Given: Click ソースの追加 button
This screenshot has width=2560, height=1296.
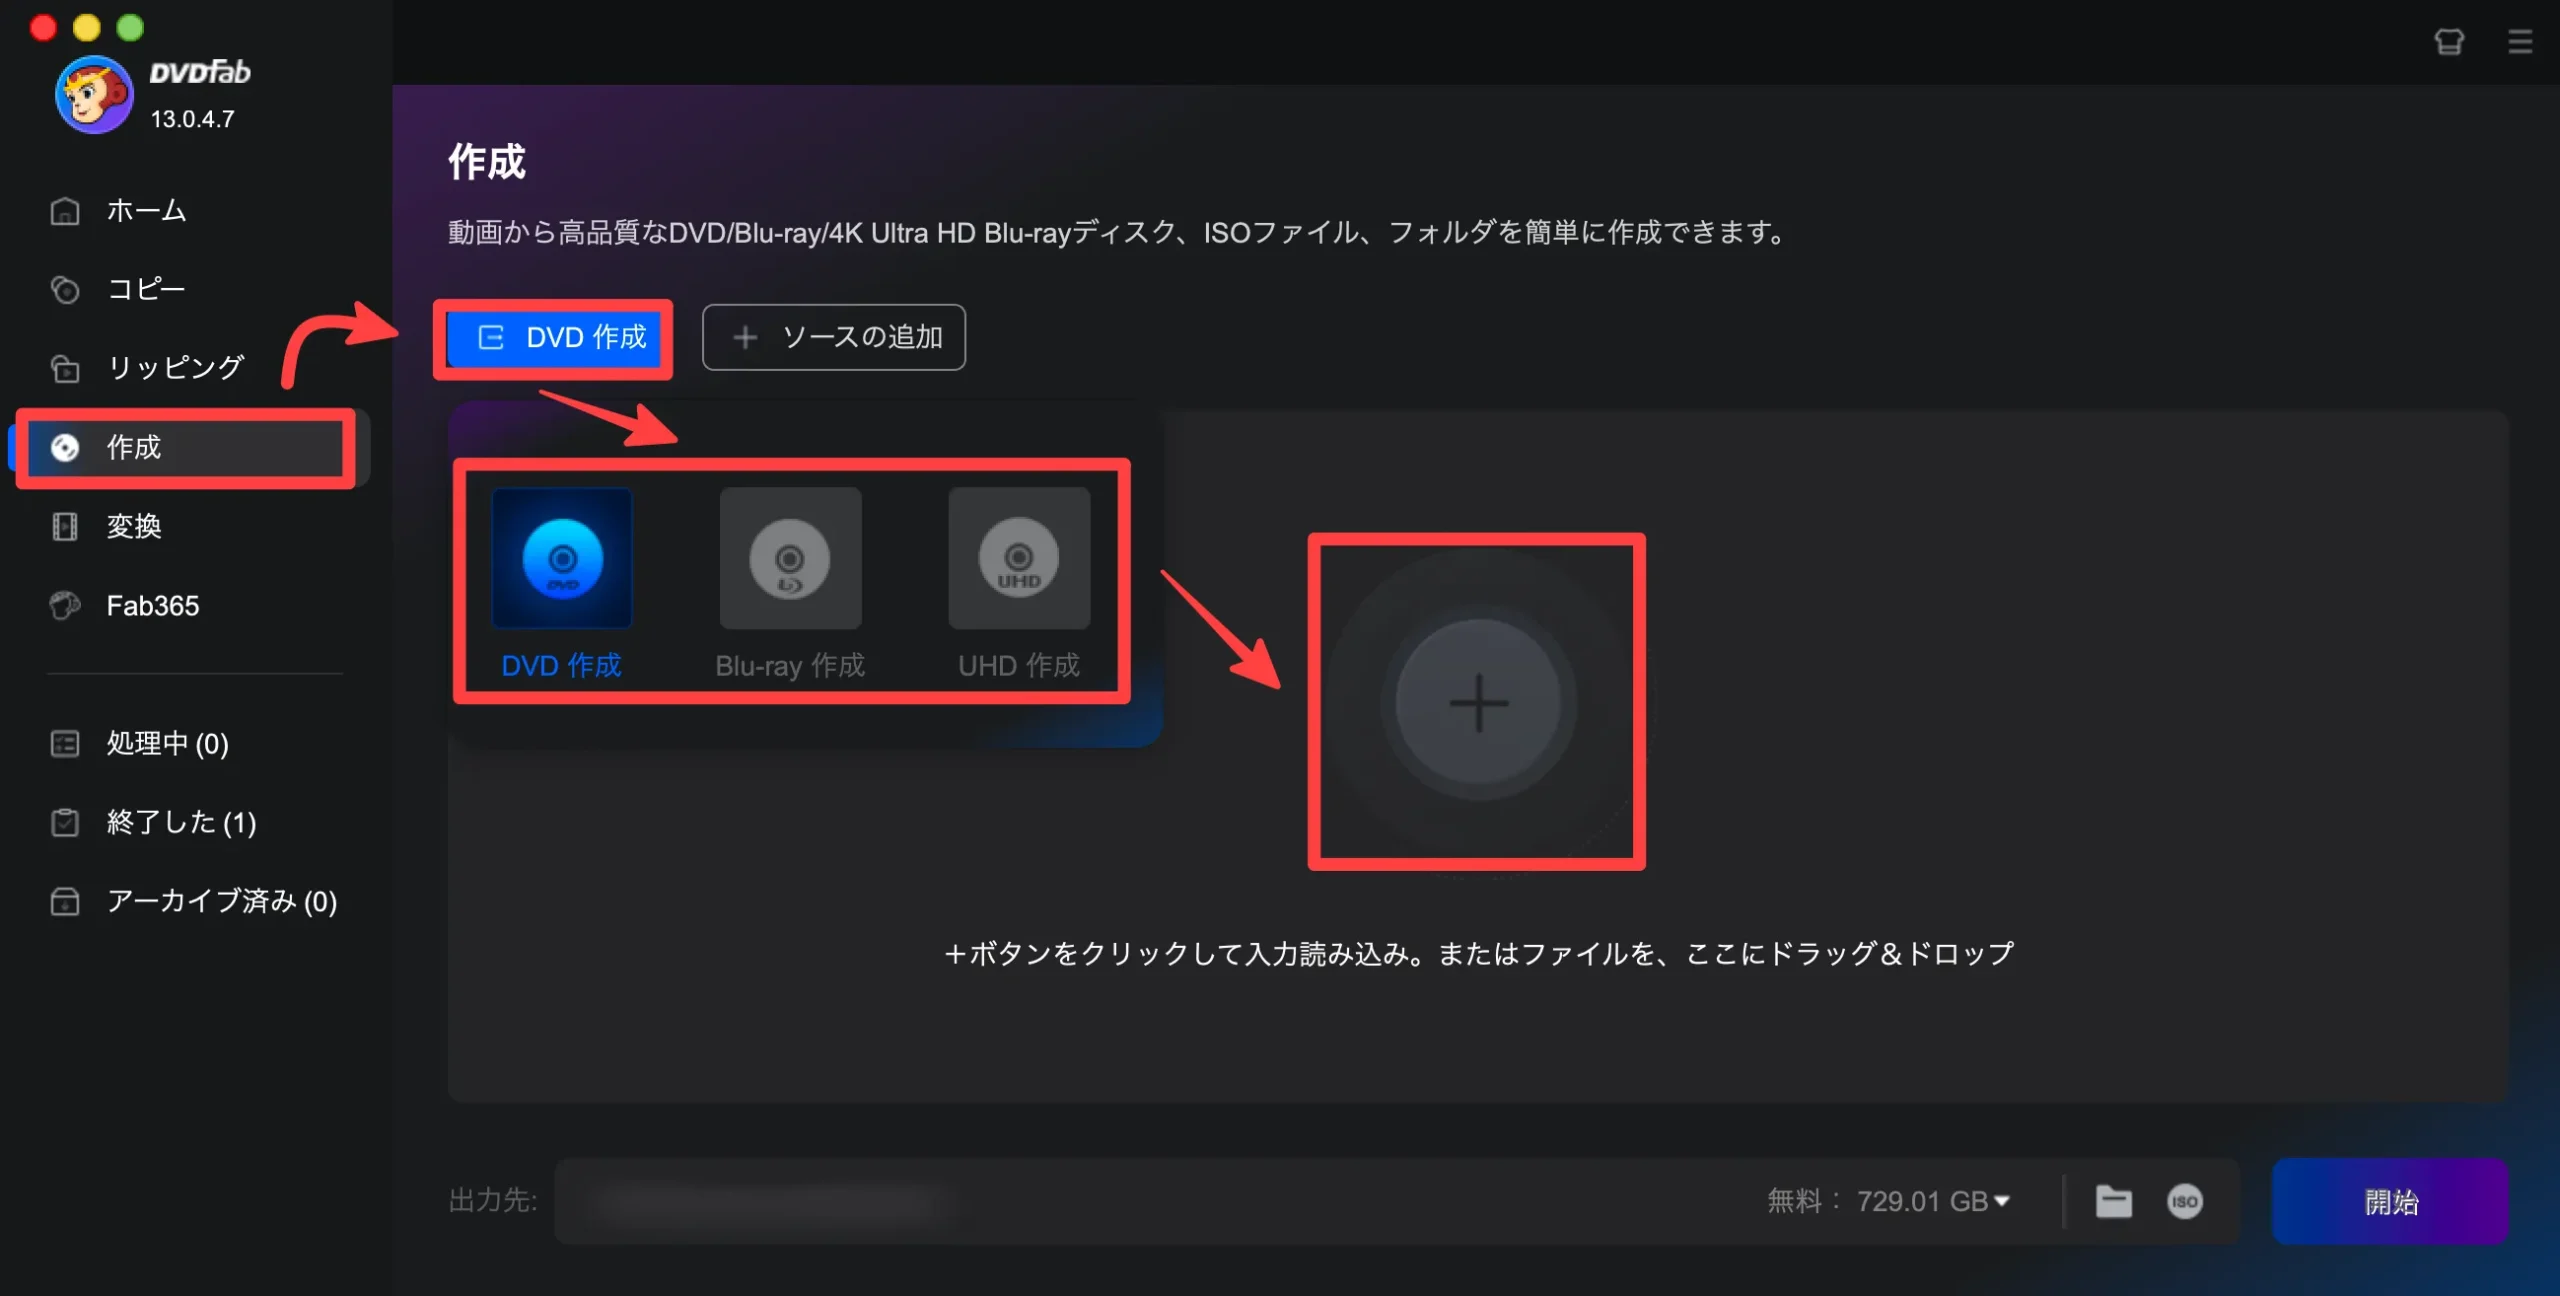Looking at the screenshot, I should coord(834,338).
